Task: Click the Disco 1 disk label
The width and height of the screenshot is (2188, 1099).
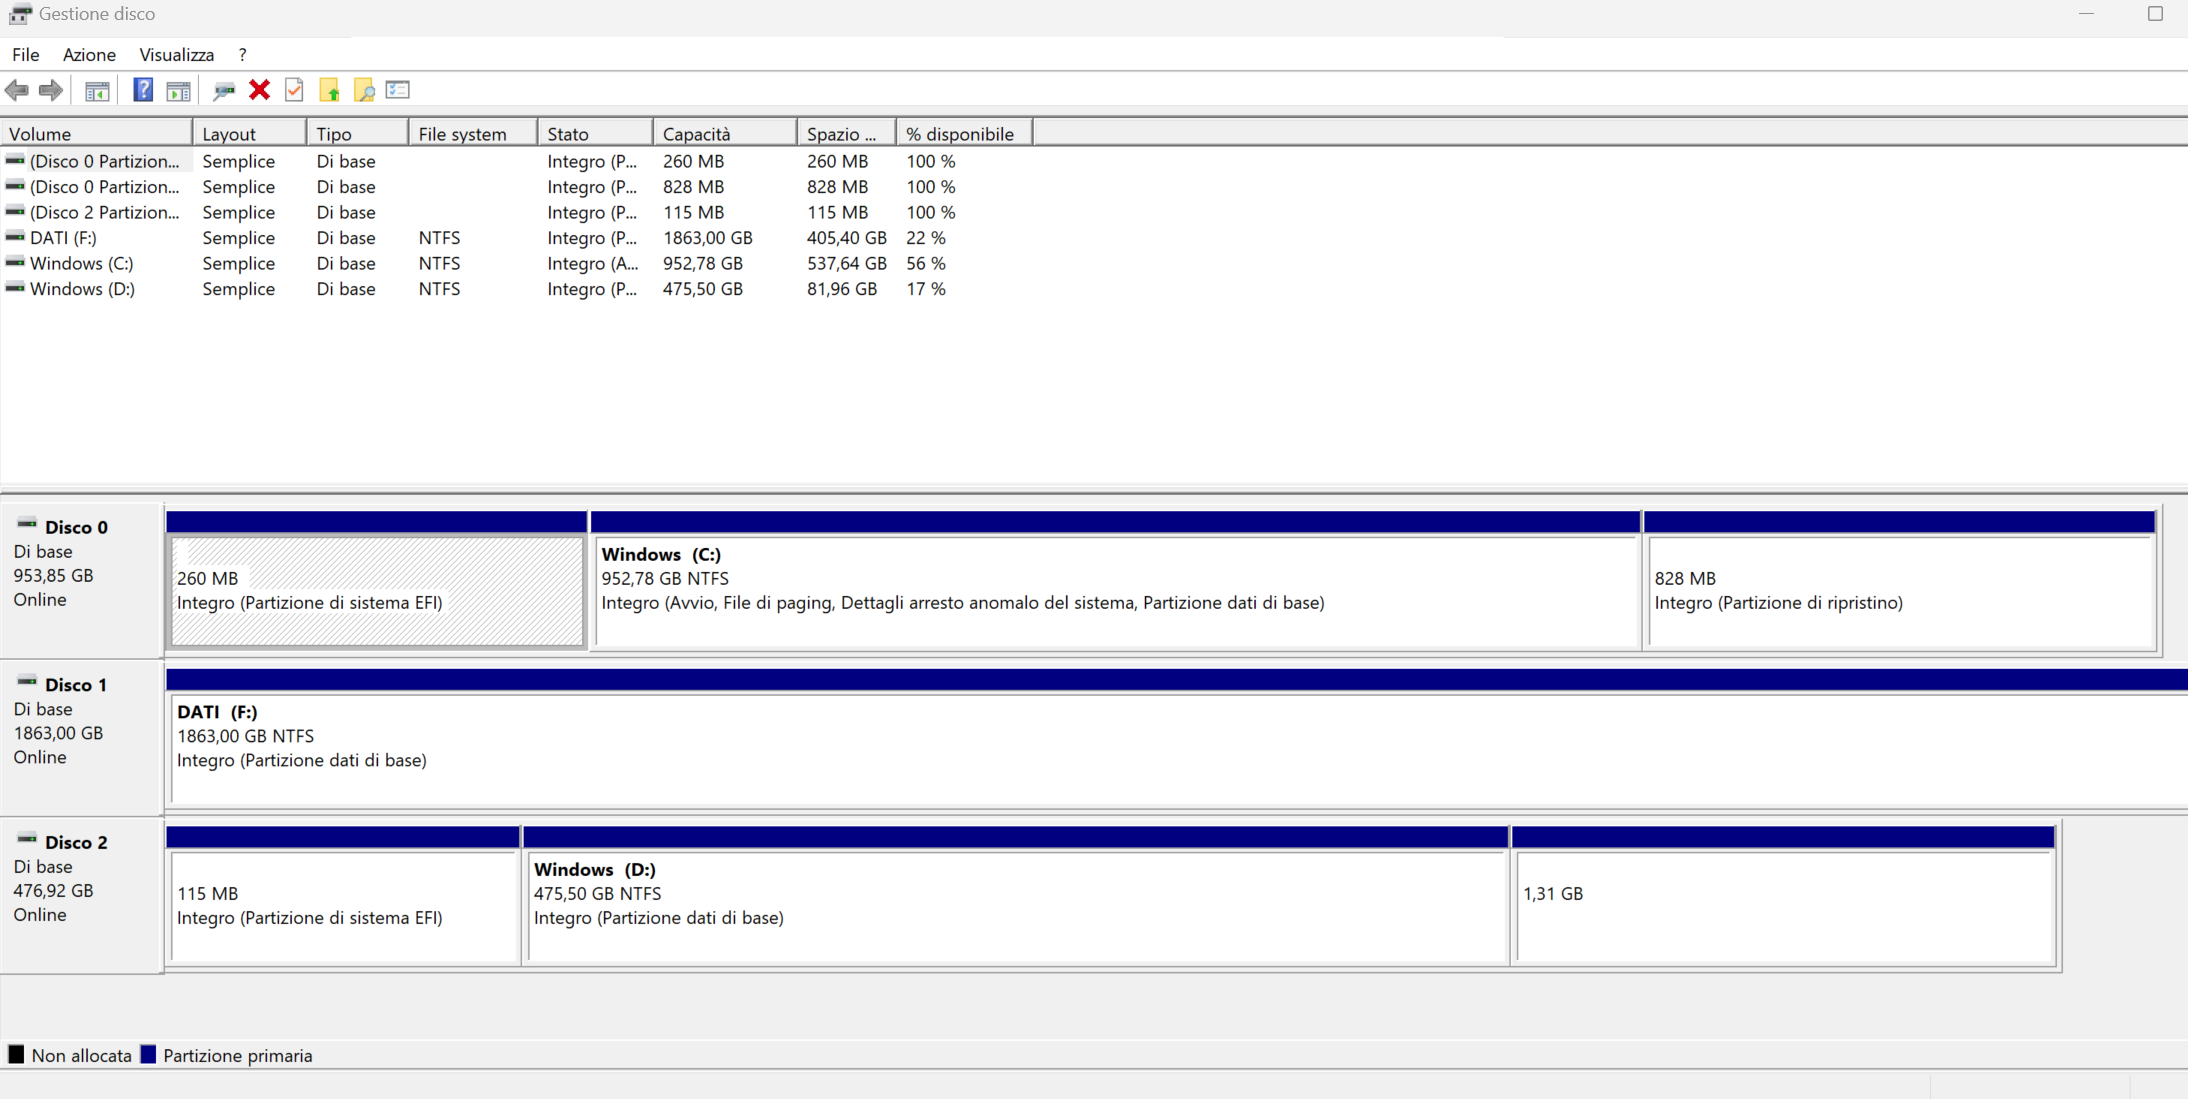Action: (x=75, y=685)
